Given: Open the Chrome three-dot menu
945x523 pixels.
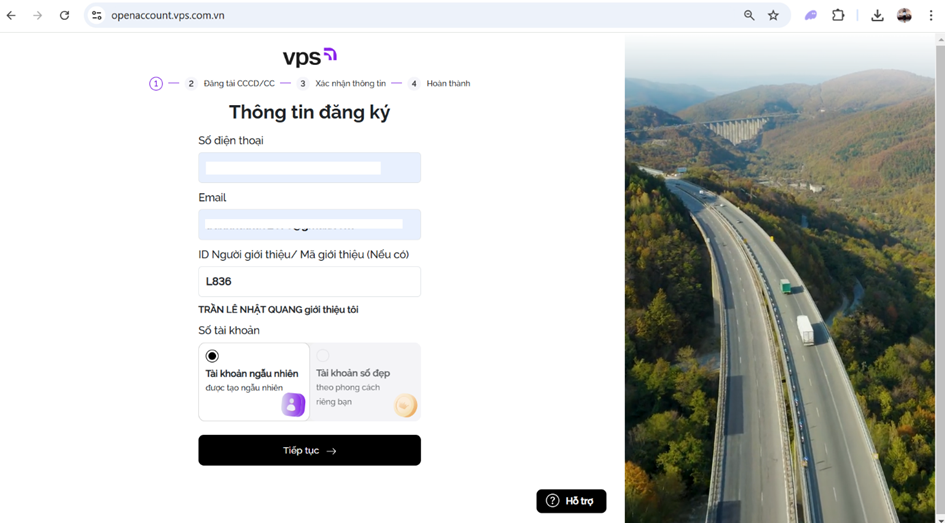Looking at the screenshot, I should click(931, 16).
